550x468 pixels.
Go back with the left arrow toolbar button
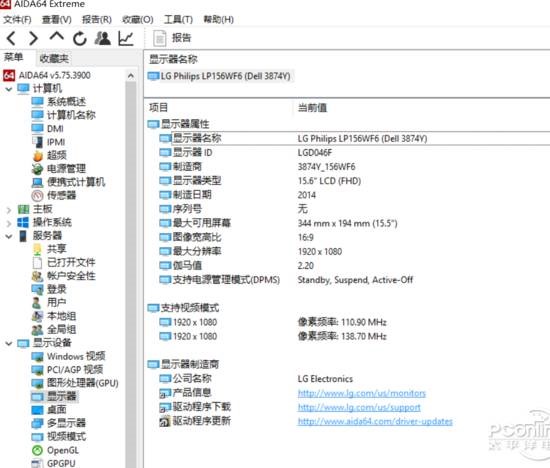click(x=11, y=38)
